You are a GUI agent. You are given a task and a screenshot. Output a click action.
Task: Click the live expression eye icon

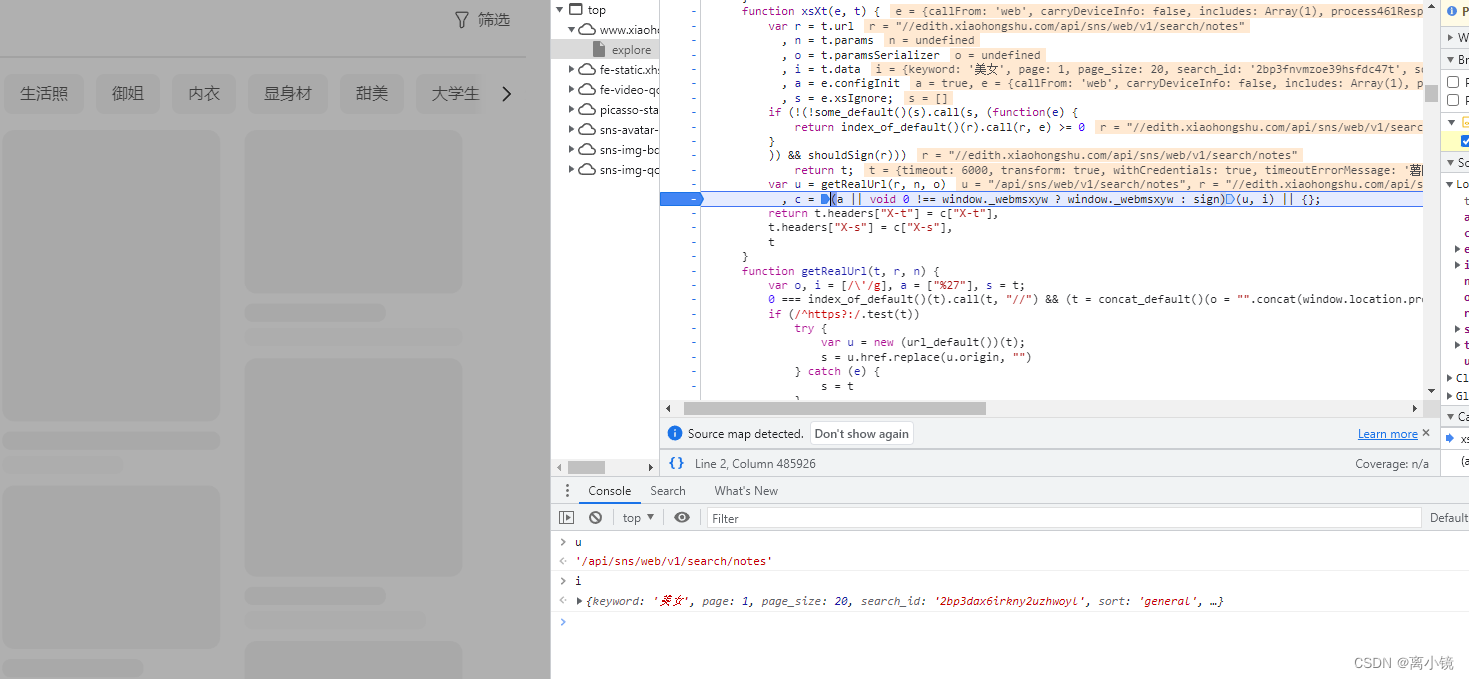(682, 518)
